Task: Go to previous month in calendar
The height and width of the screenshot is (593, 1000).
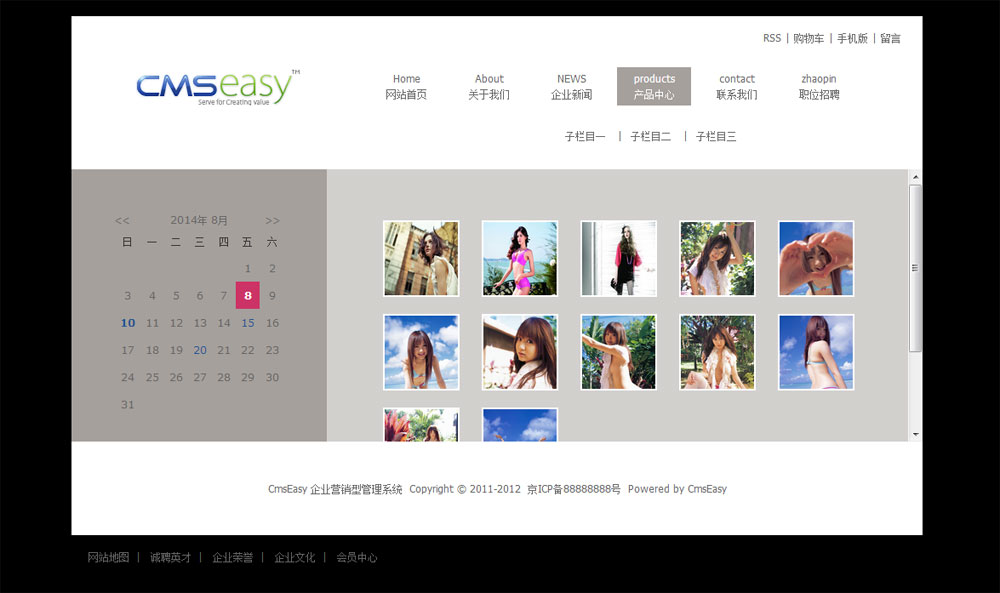Action: pyautogui.click(x=122, y=221)
